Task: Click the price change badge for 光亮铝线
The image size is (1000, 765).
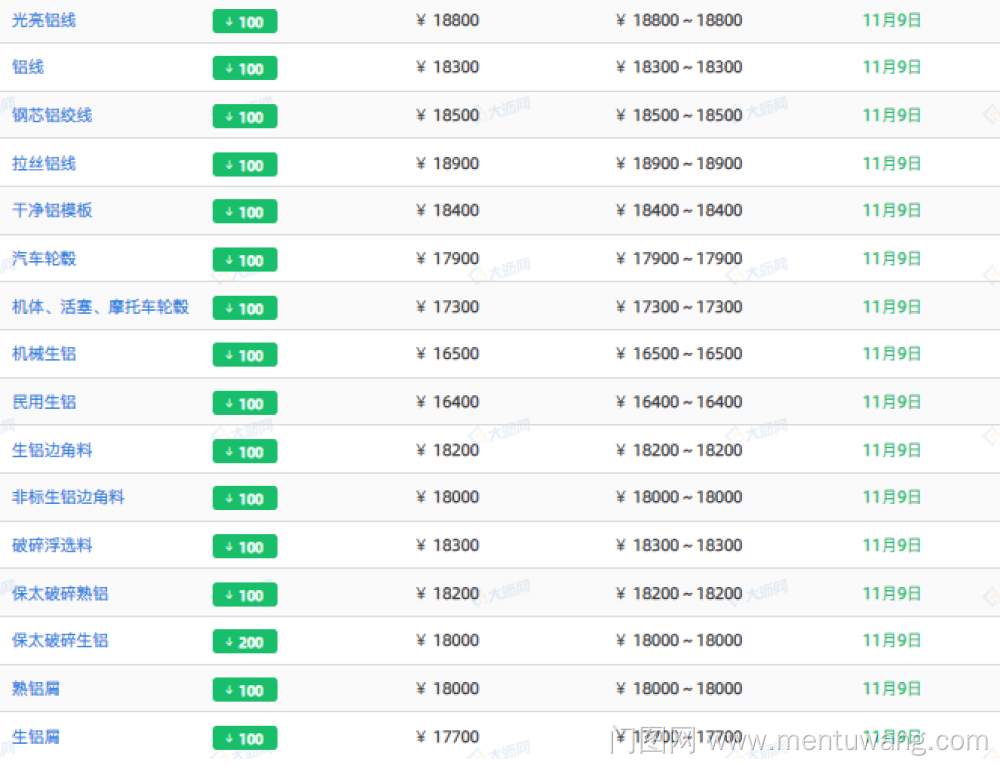Action: (x=245, y=21)
